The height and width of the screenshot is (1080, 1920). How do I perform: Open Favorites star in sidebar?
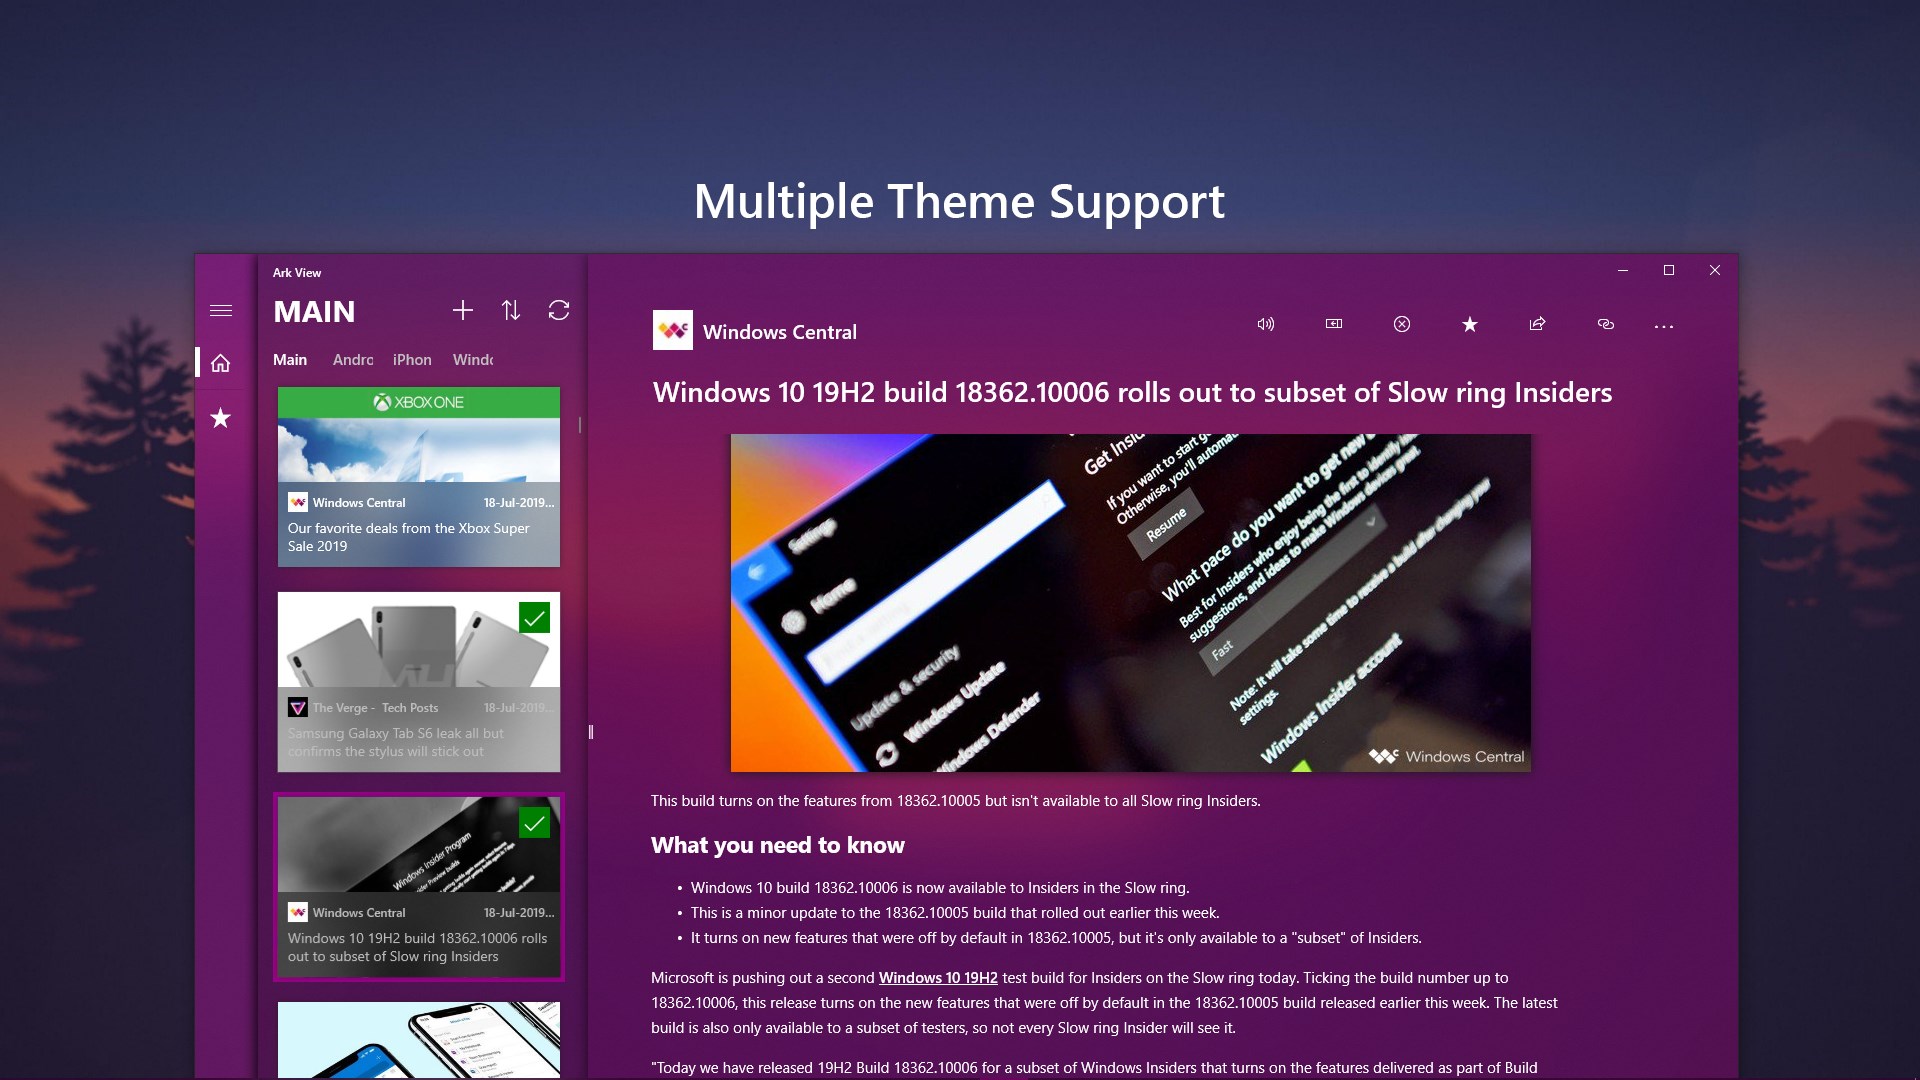pyautogui.click(x=221, y=418)
